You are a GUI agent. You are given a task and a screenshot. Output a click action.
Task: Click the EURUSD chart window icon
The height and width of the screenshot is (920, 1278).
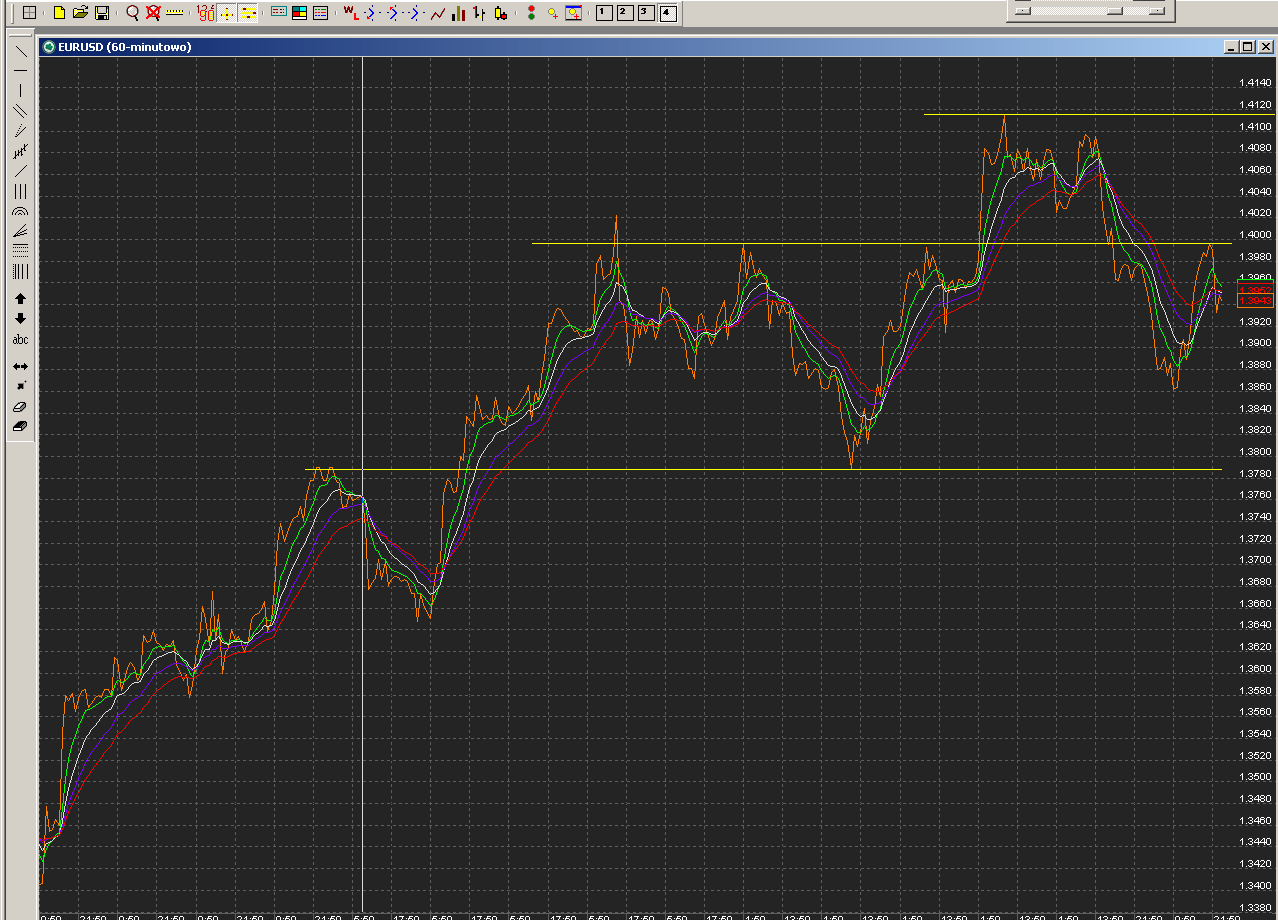click(47, 47)
